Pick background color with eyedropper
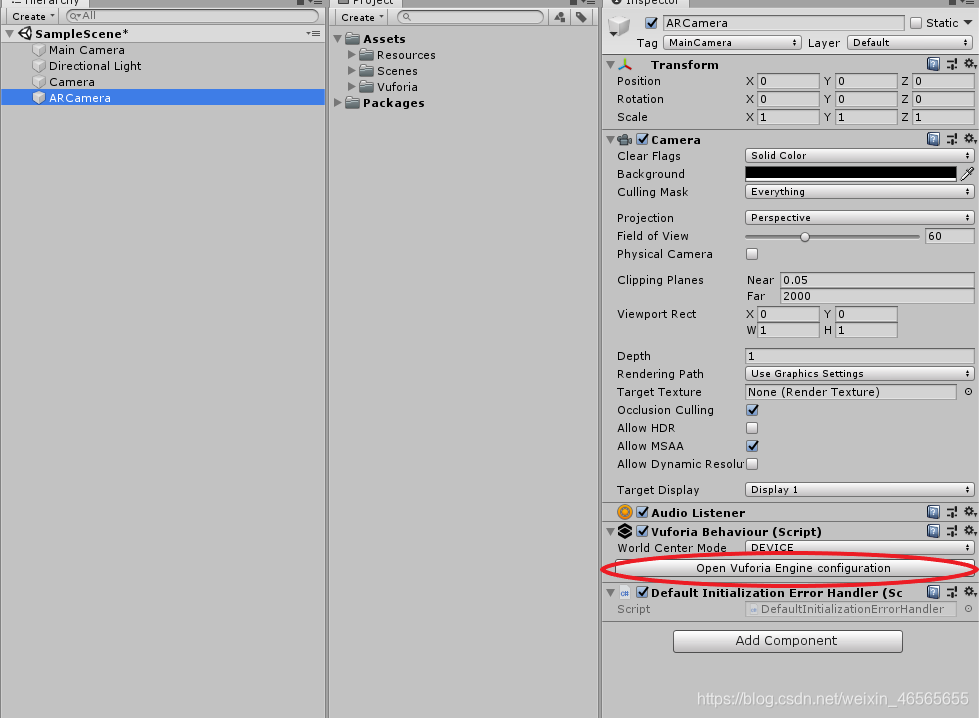Viewport: 979px width, 718px height. 967,174
